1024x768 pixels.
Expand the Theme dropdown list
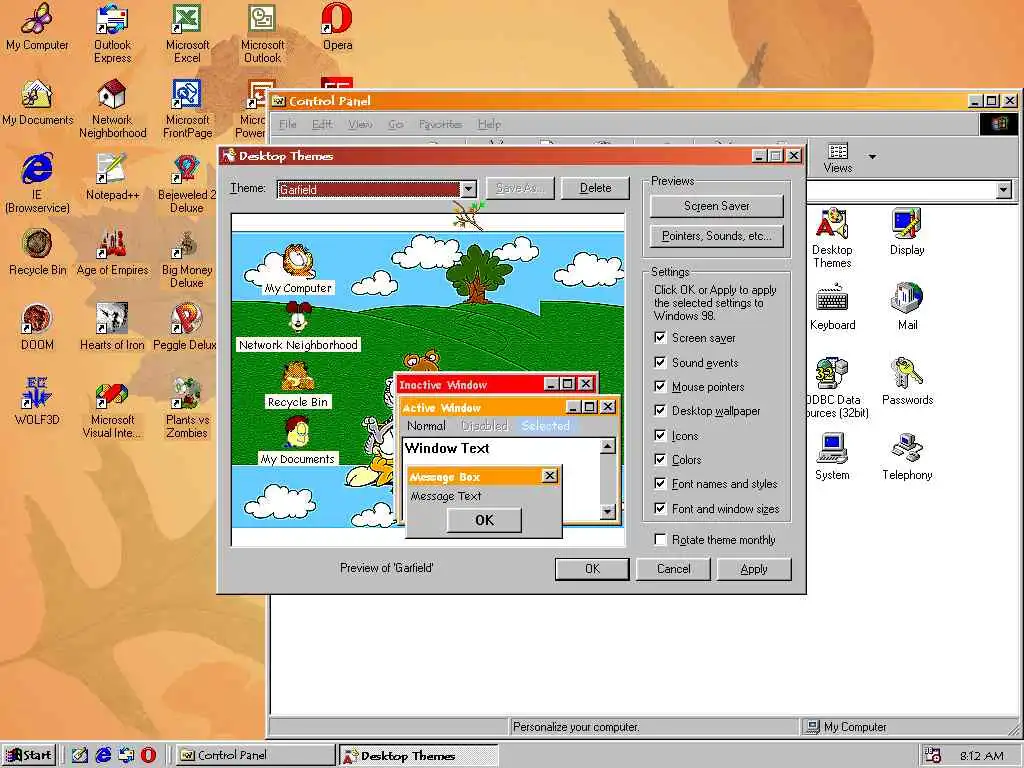click(468, 189)
